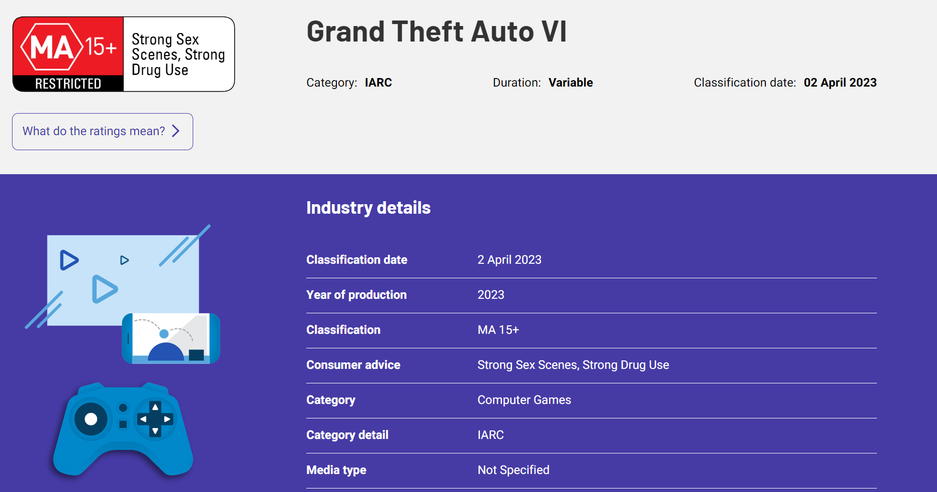The image size is (937, 492).
Task: Click the Computer Games category value
Action: point(524,400)
